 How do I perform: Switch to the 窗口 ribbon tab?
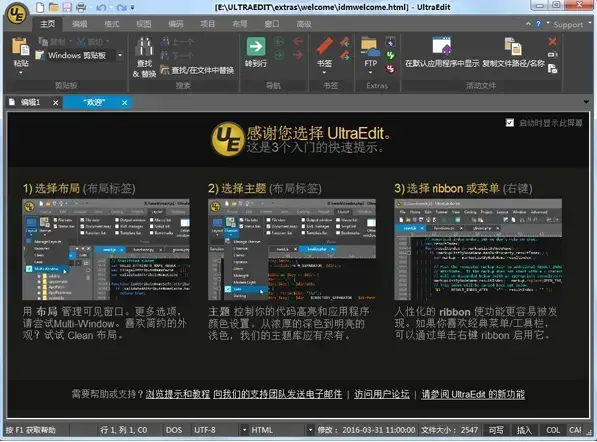click(x=271, y=24)
